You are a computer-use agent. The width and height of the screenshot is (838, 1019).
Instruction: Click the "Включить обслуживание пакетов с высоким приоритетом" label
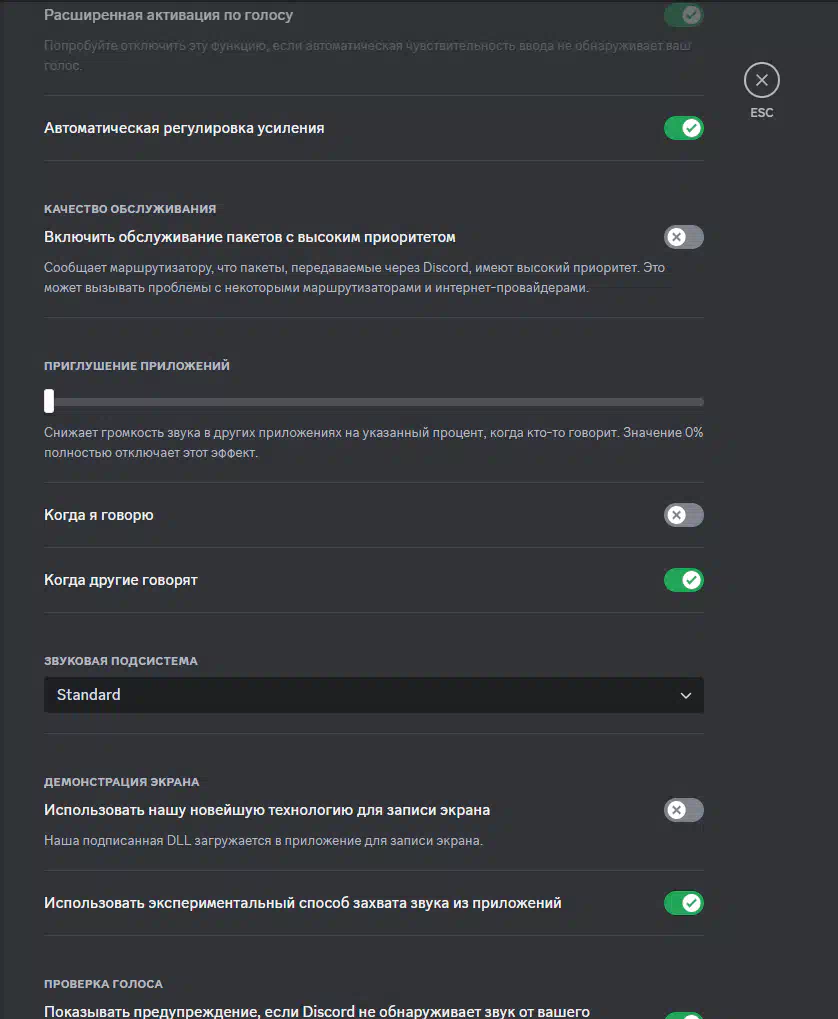tap(250, 237)
